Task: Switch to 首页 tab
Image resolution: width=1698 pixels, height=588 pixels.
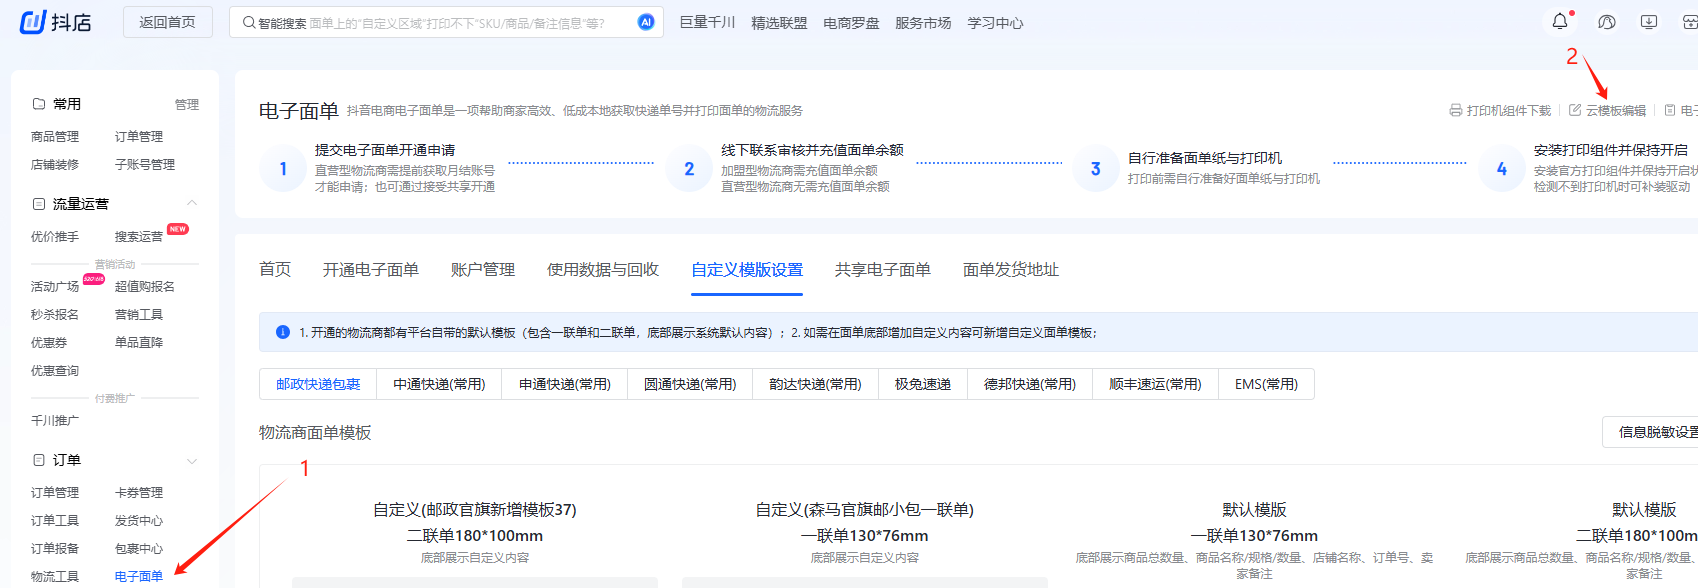Action: tap(275, 269)
